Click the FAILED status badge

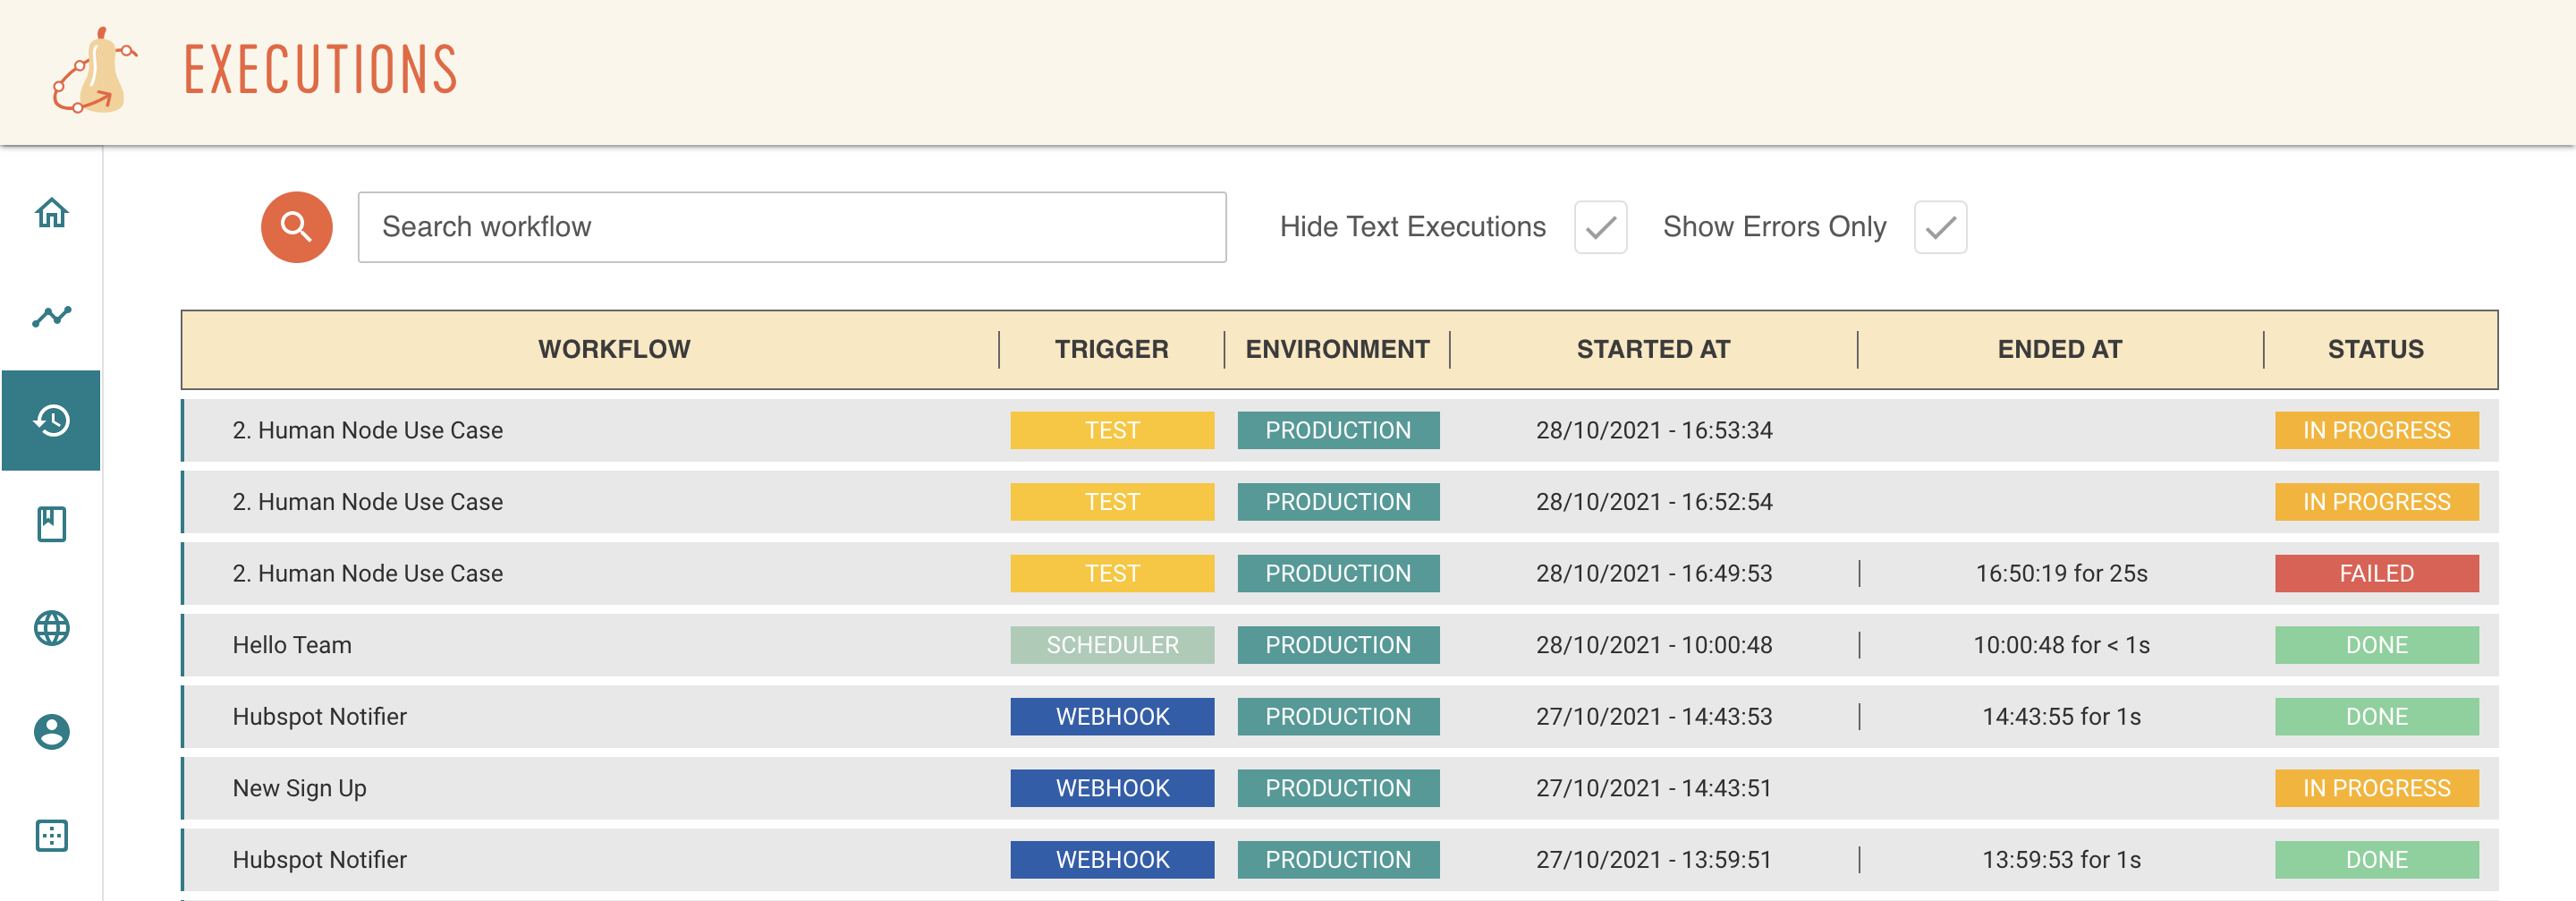[x=2376, y=573]
